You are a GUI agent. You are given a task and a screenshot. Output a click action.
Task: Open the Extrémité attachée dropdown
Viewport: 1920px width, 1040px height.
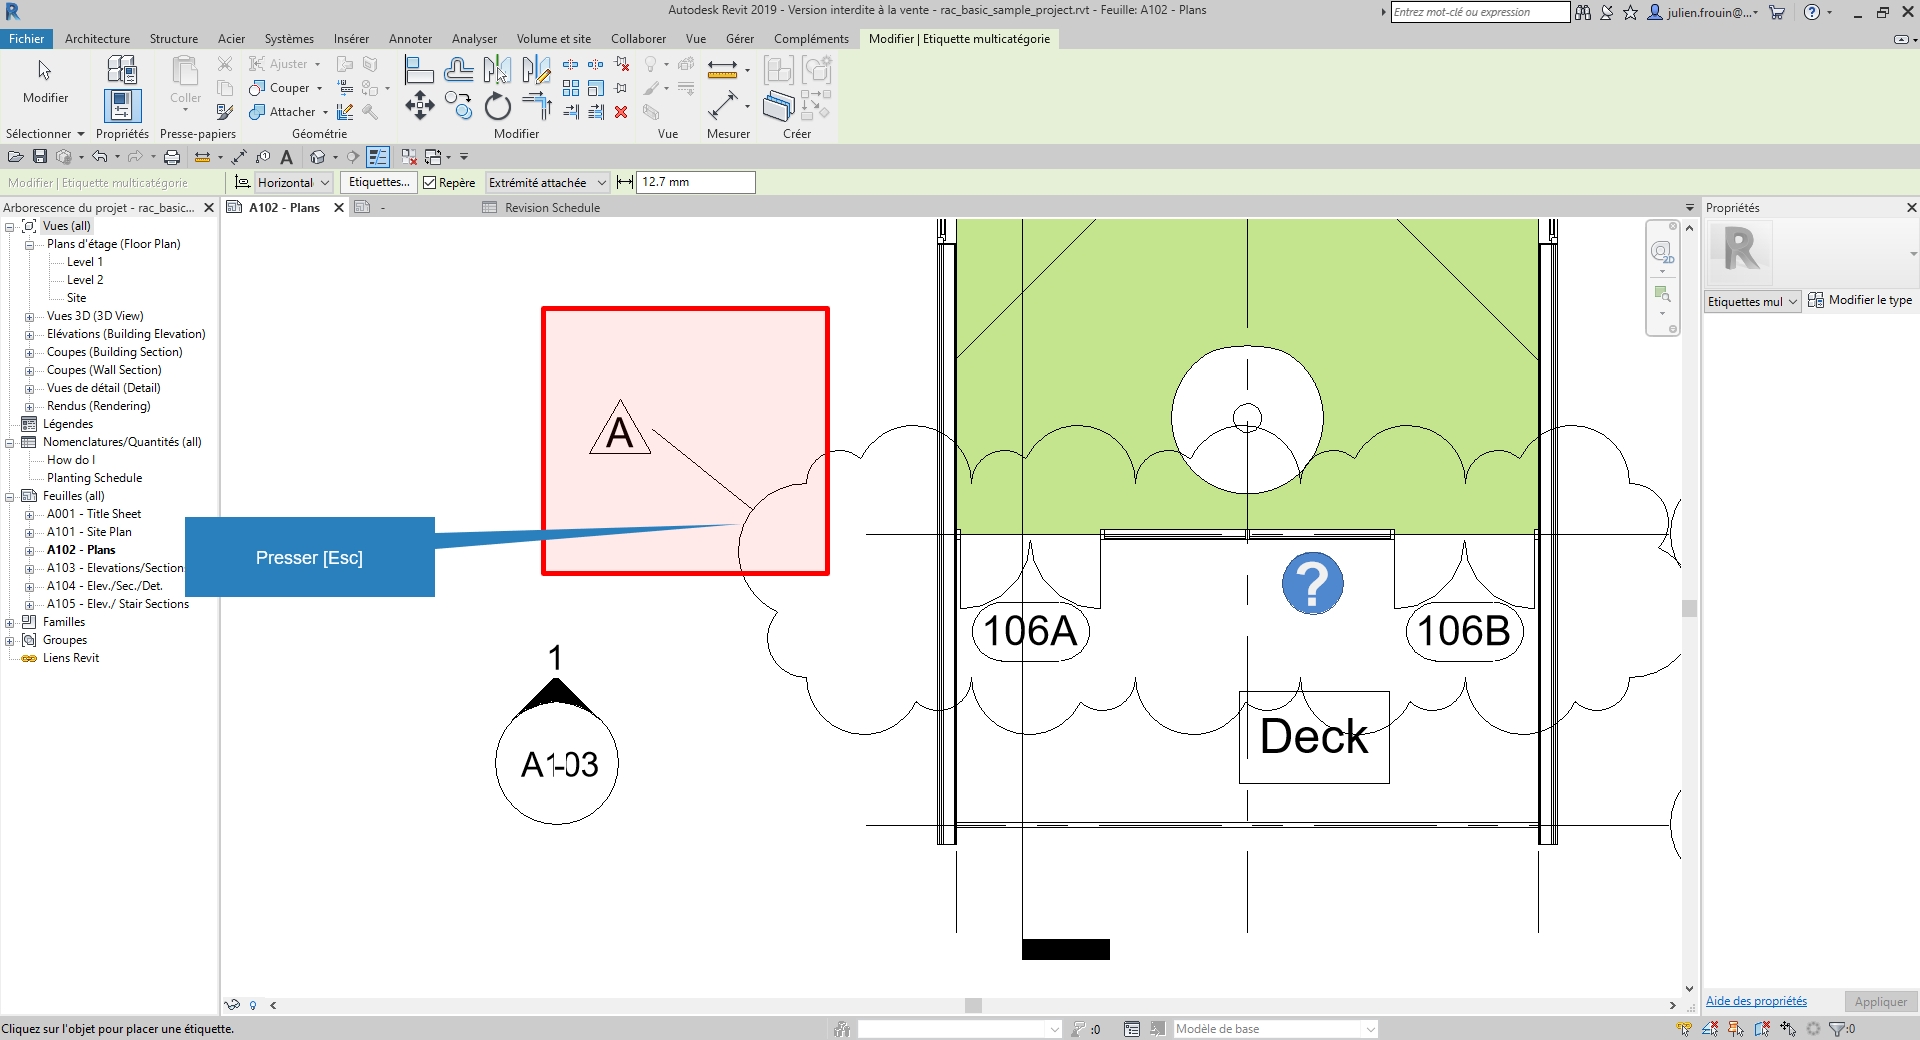547,183
